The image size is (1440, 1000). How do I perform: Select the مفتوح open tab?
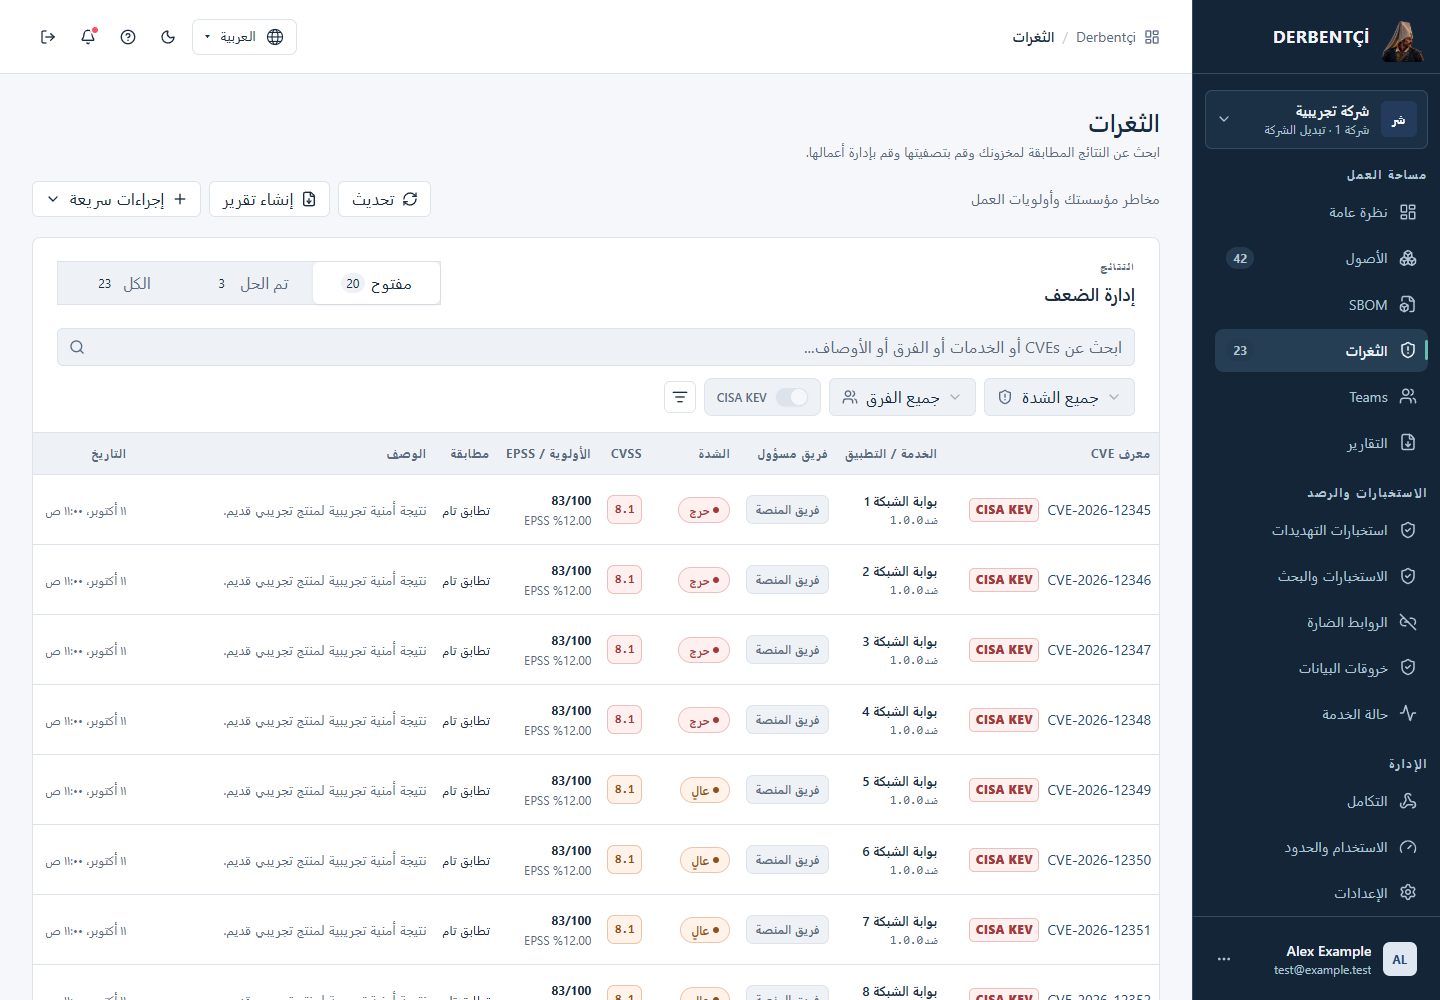pos(377,284)
